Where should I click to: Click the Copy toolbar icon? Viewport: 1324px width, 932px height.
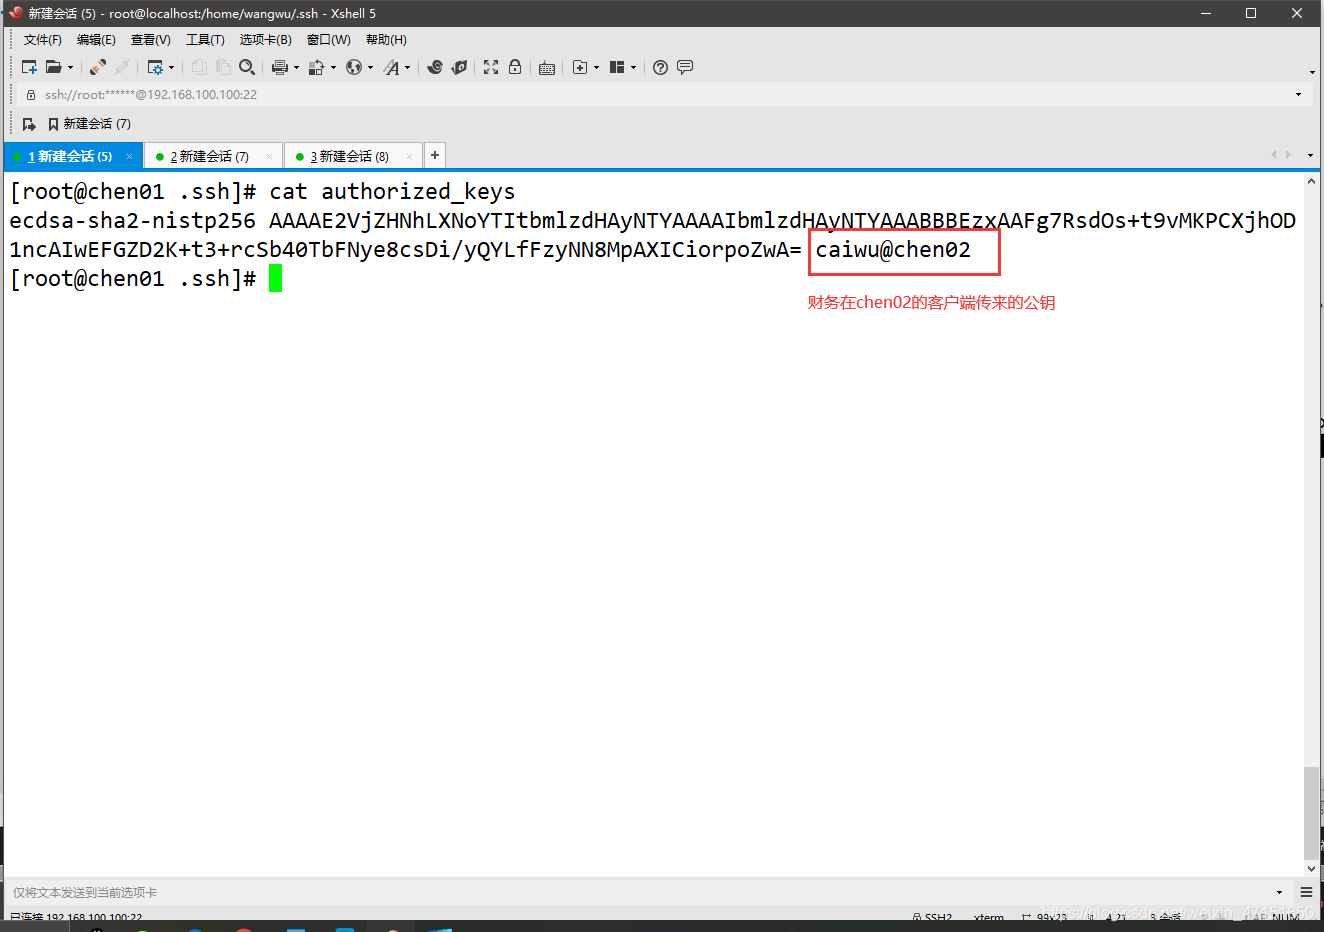(x=199, y=67)
